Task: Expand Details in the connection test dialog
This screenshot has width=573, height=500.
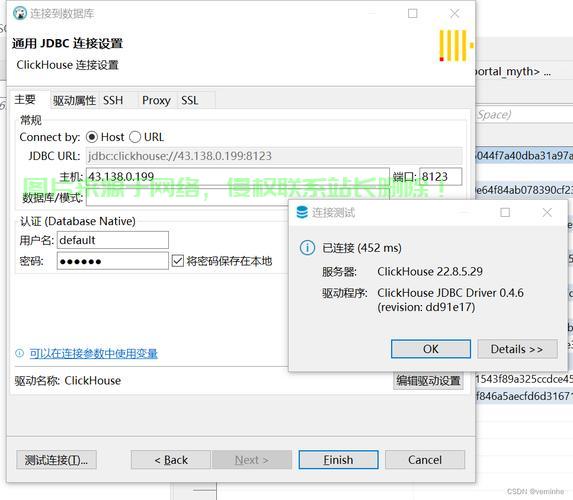Action: 517,349
